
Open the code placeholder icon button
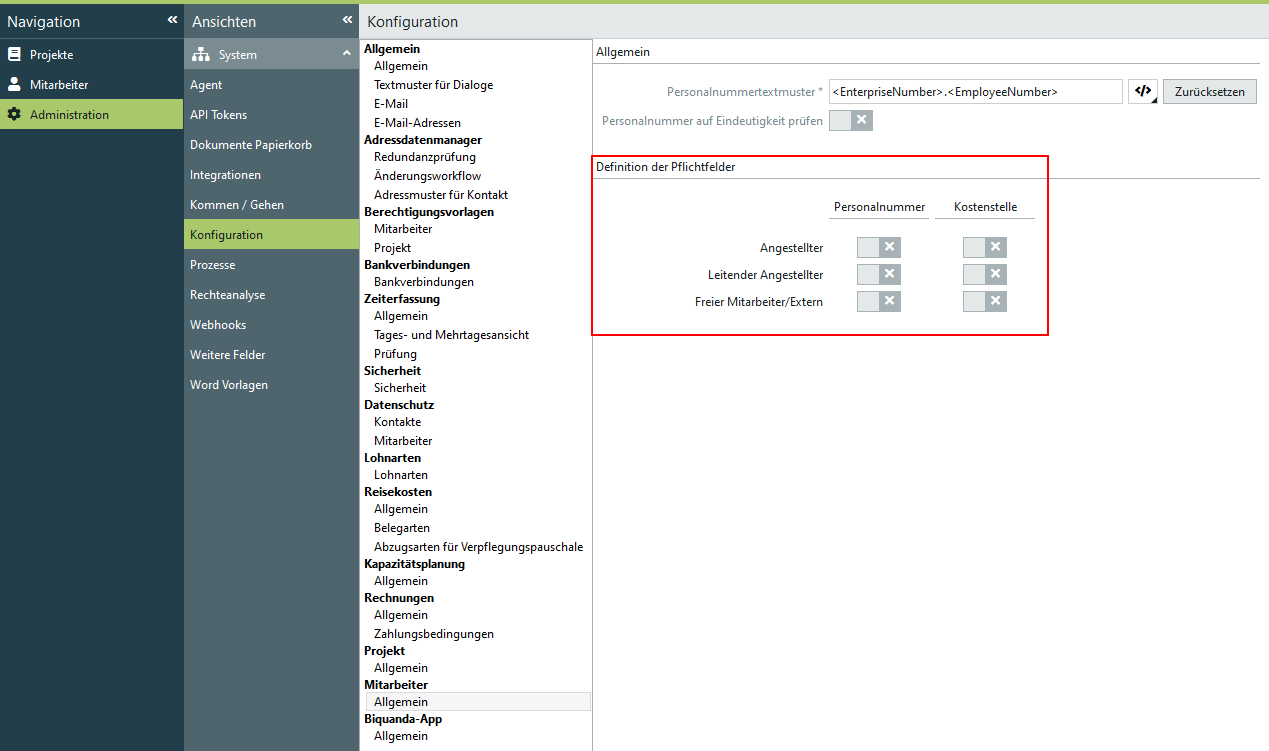[x=1142, y=92]
